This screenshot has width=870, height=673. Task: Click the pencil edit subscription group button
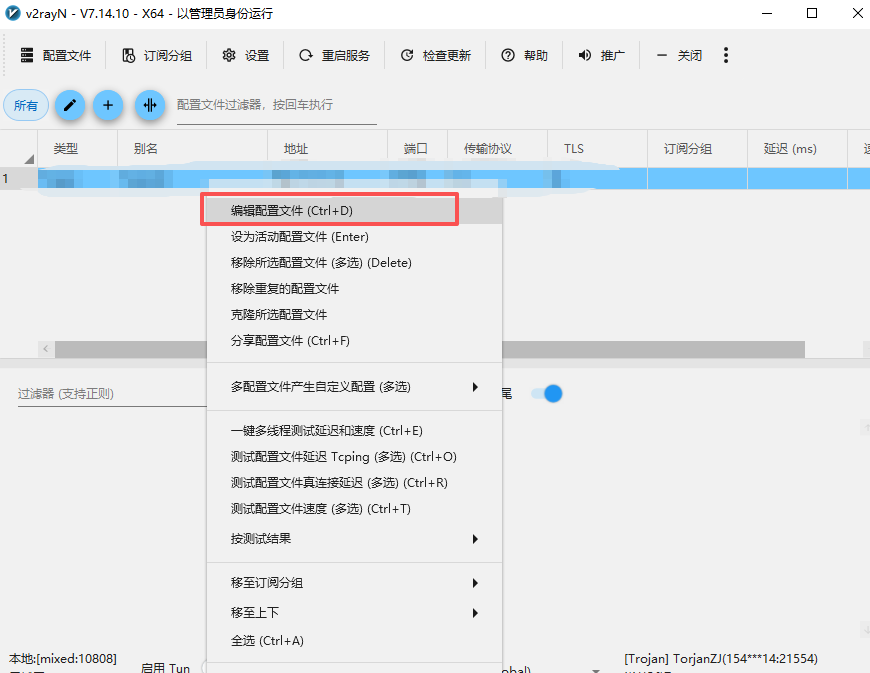pyautogui.click(x=69, y=105)
